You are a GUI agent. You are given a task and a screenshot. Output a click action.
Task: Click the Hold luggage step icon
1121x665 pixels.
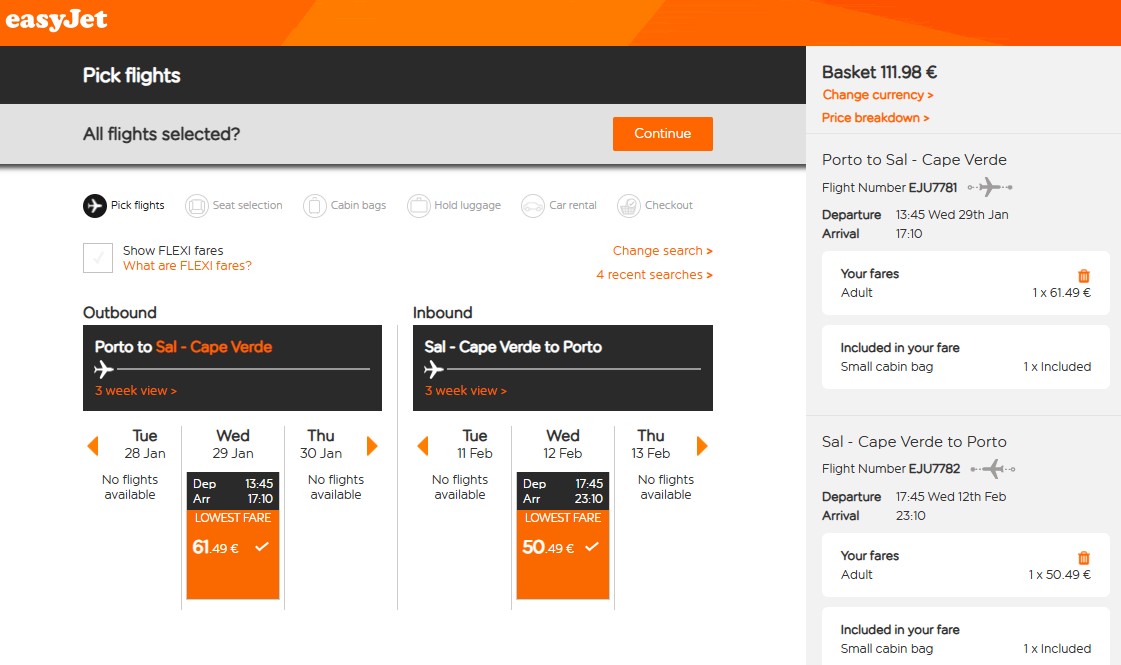pyautogui.click(x=418, y=206)
